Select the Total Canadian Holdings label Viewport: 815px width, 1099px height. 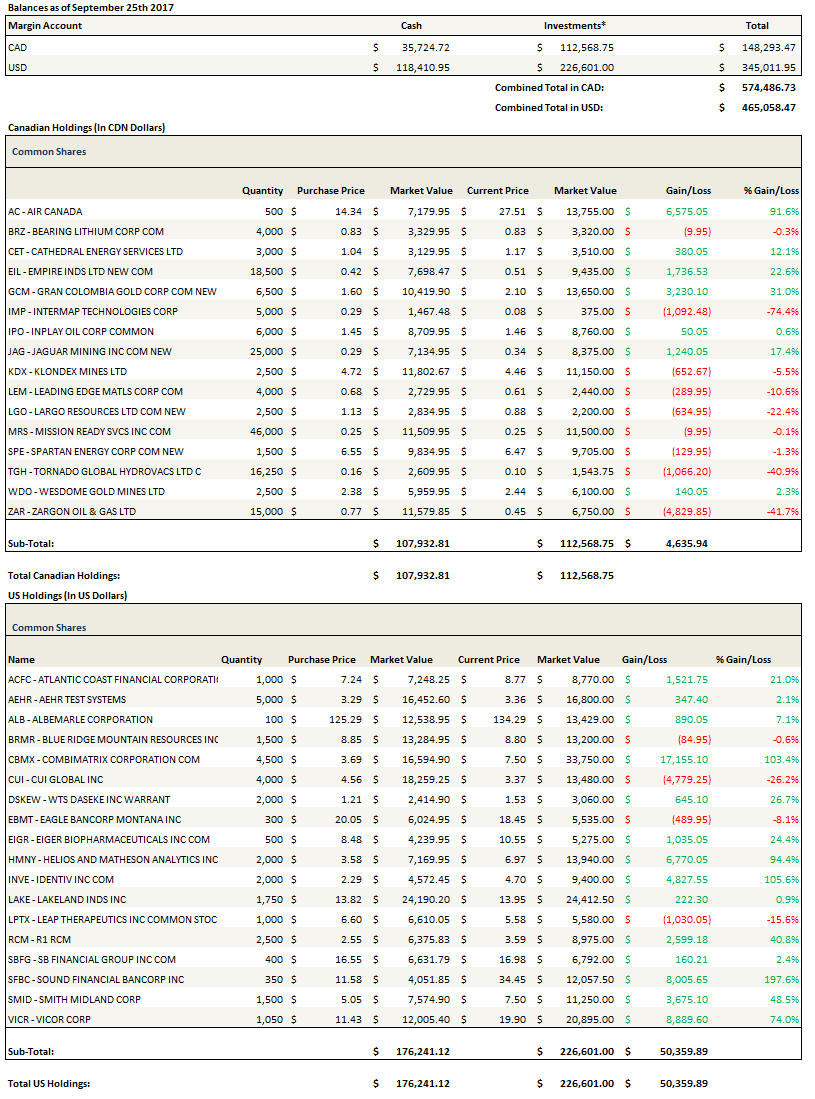coord(63,576)
